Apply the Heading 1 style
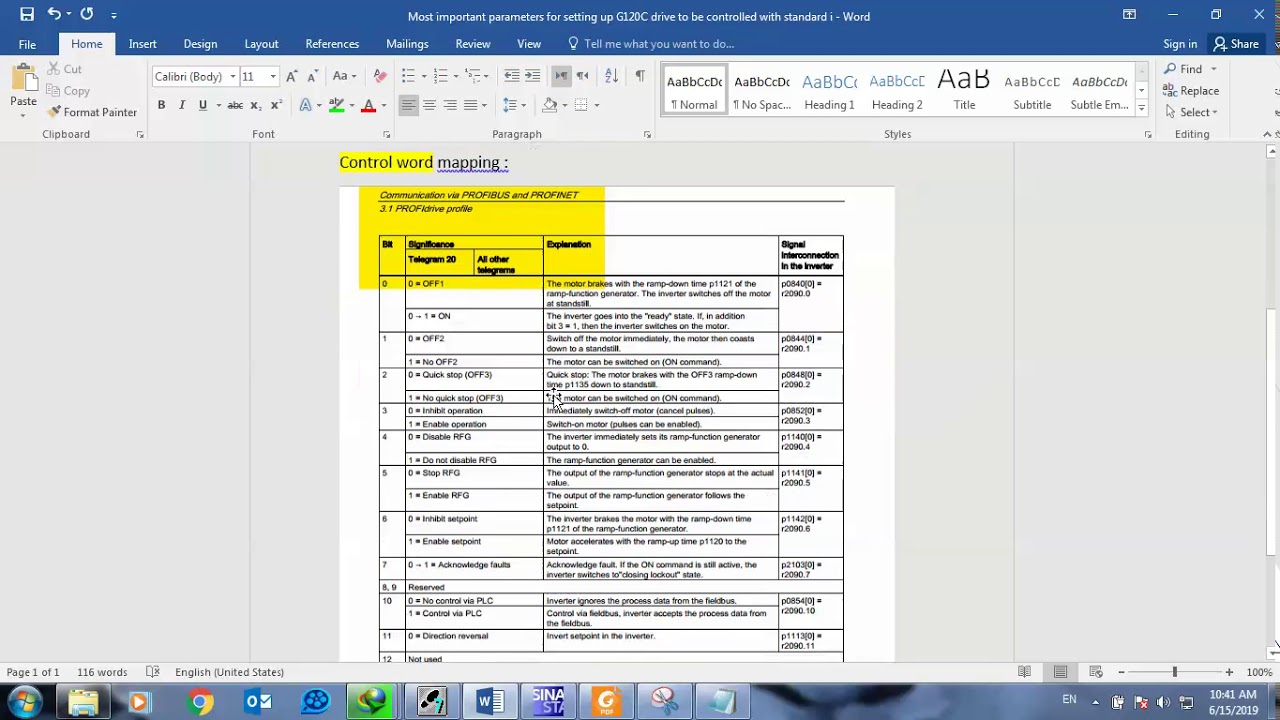This screenshot has height=720, width=1280. pos(829,90)
